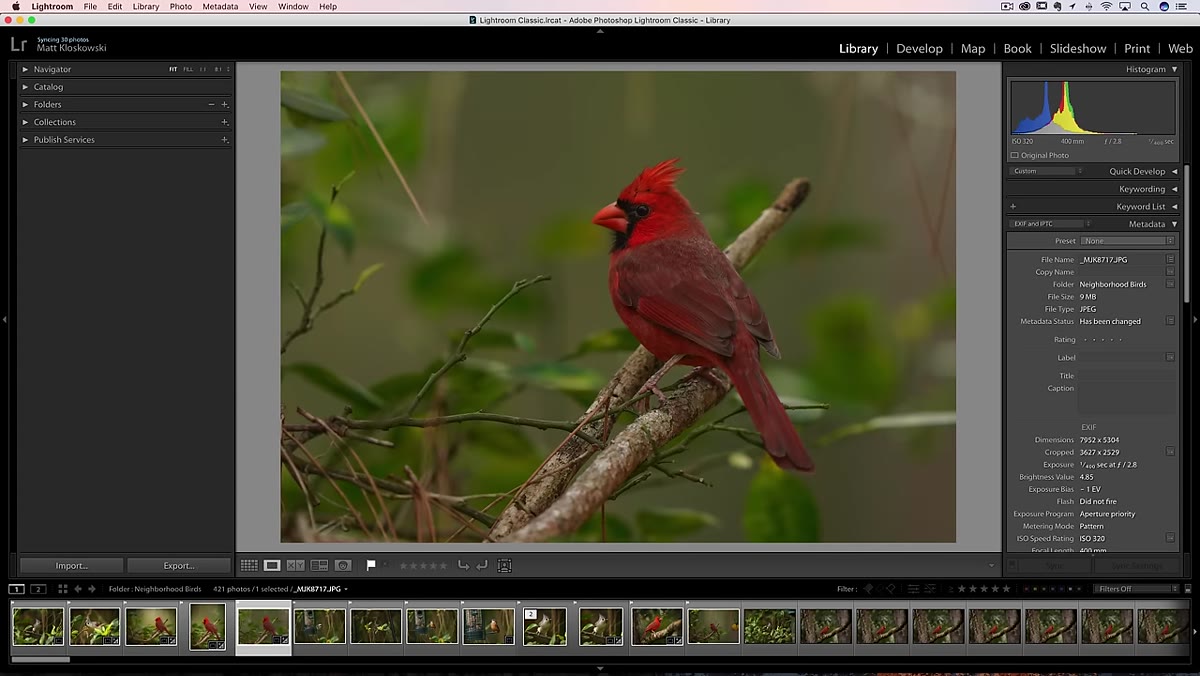Switch to the Develop module
The height and width of the screenshot is (676, 1200).
point(919,48)
